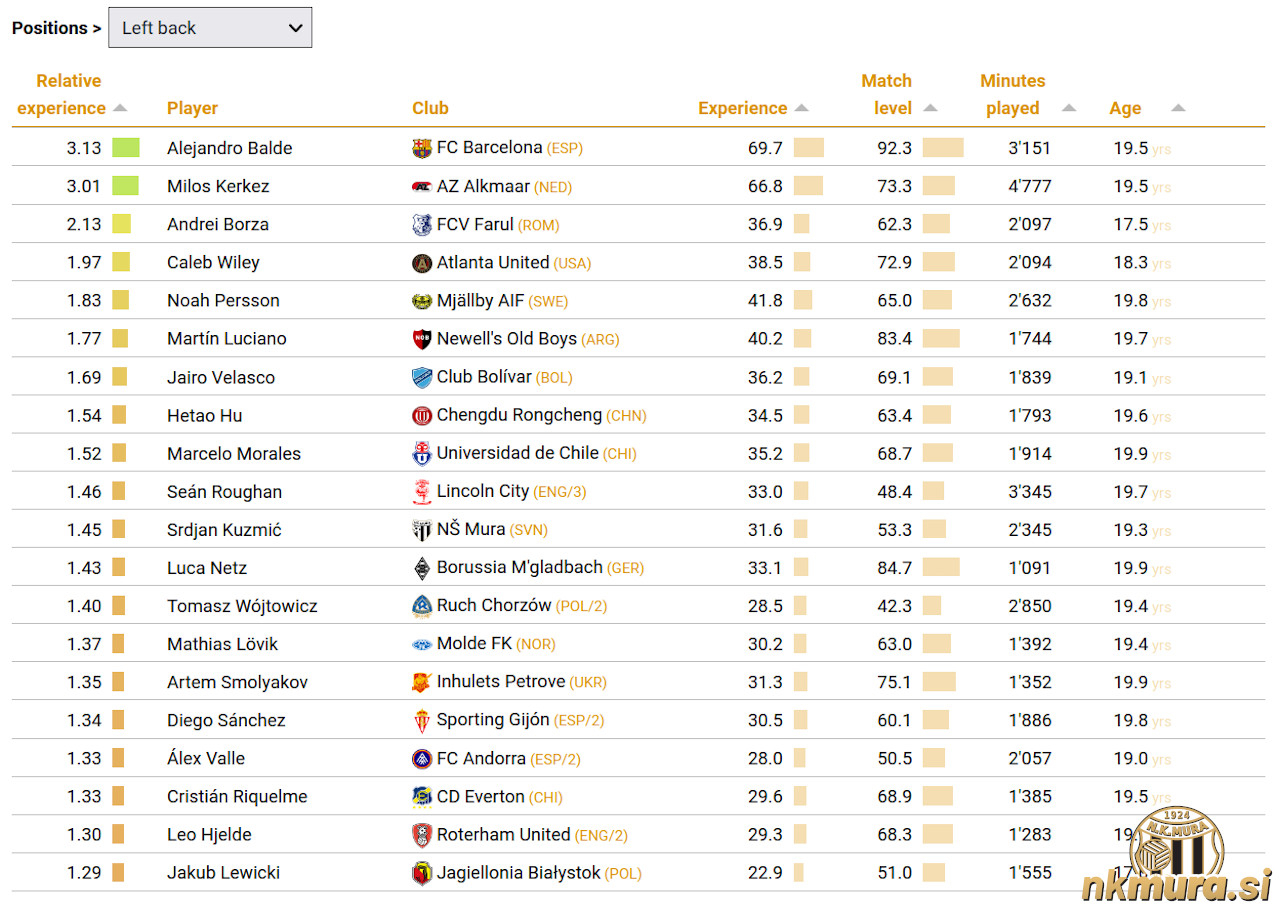Screen dimensions: 1280x911
Task: Sort by Minutes played column arrow
Action: (x=1068, y=108)
